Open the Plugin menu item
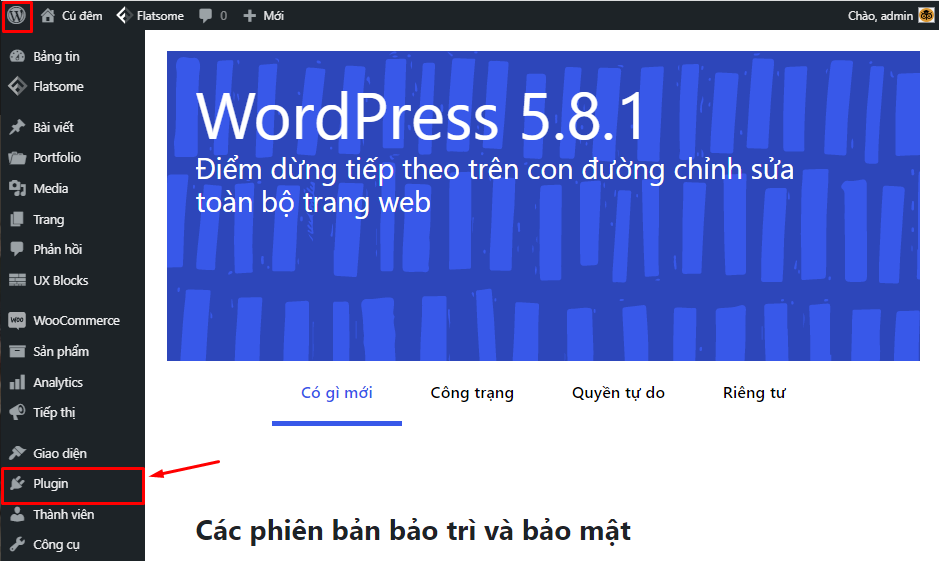 pyautogui.click(x=72, y=485)
